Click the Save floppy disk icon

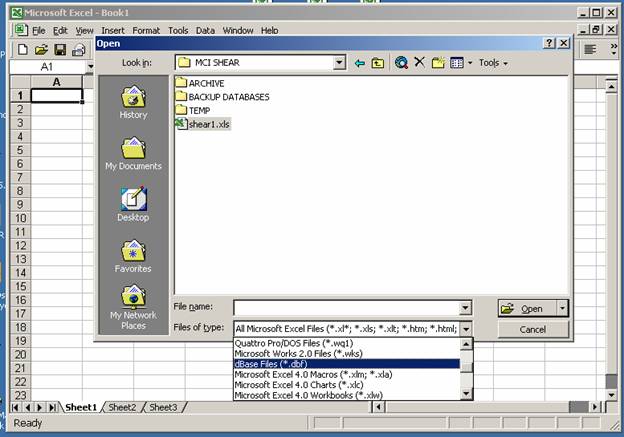[x=60, y=50]
